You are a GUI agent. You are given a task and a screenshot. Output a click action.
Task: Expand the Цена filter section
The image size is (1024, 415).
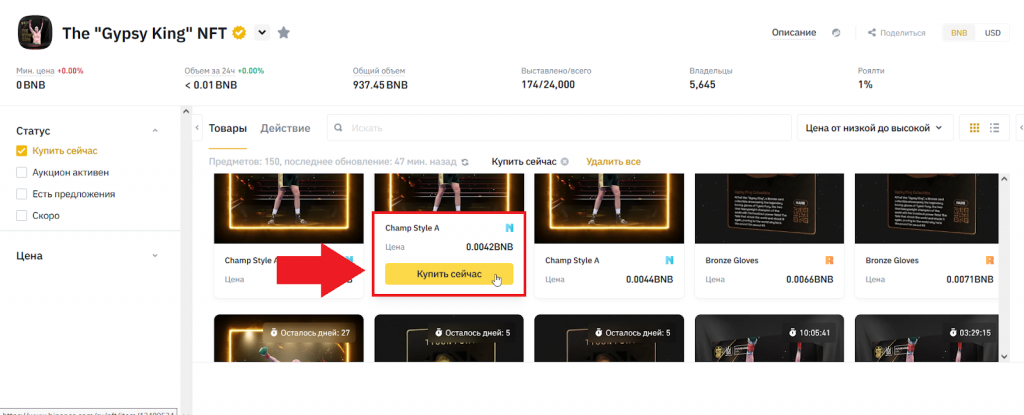click(155, 256)
